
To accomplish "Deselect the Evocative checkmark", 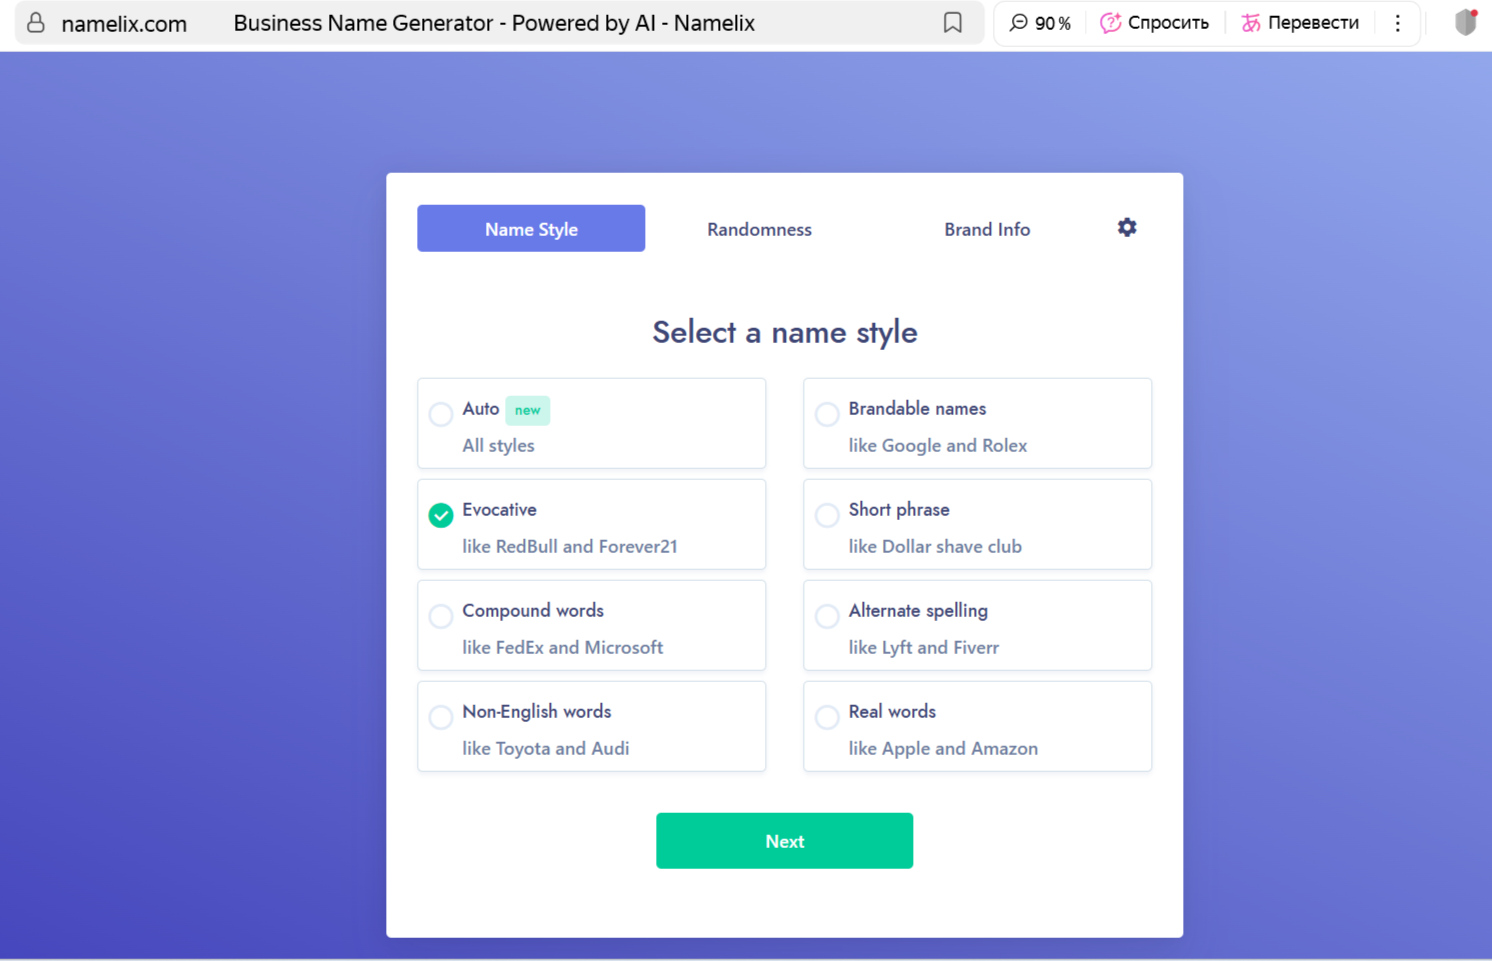I will click(441, 515).
